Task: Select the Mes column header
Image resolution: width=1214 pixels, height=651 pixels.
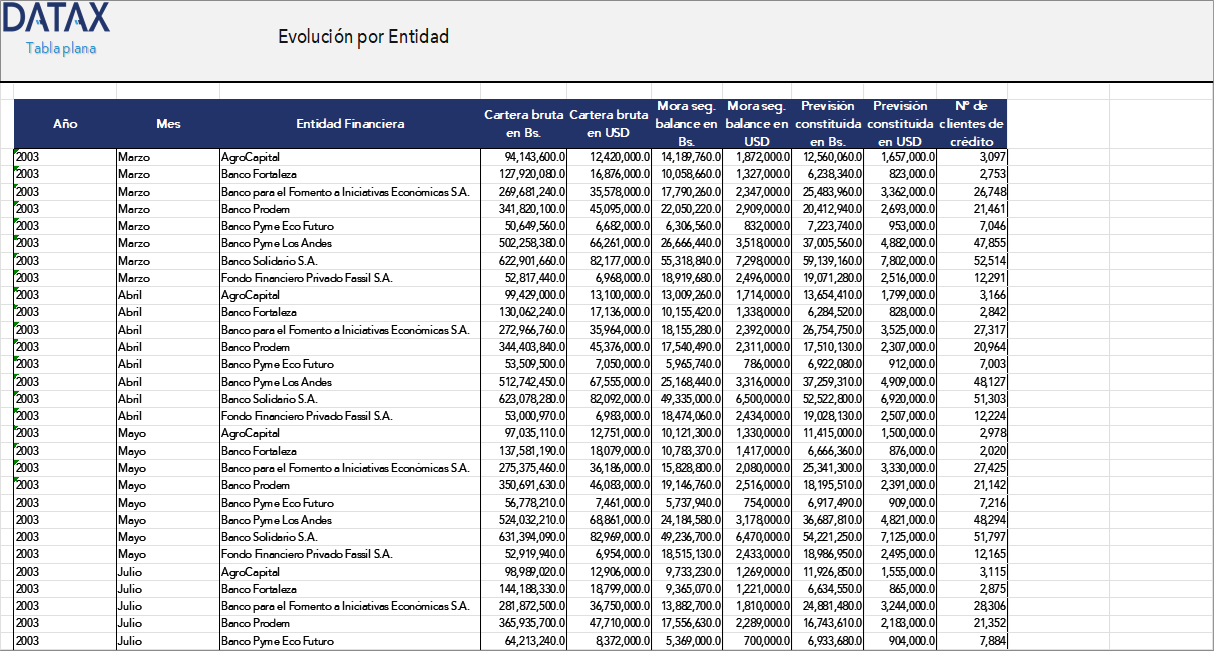Action: [168, 124]
